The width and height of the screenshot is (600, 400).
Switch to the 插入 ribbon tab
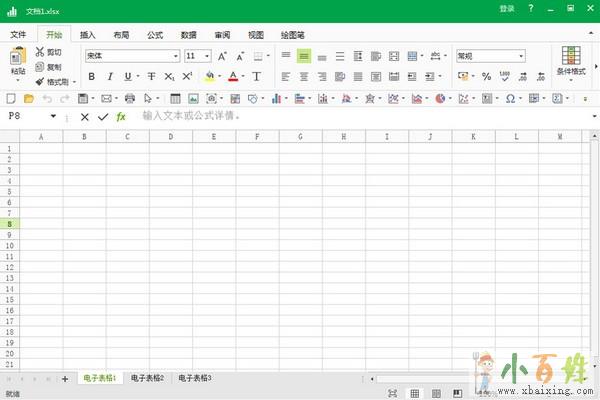pos(88,33)
